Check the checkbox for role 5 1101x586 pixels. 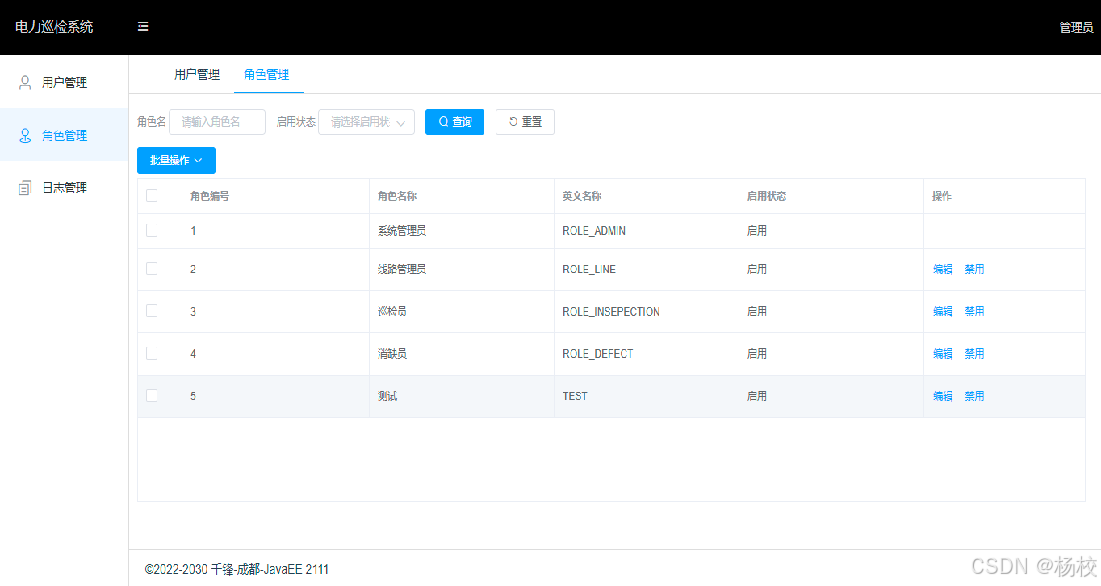(x=152, y=396)
